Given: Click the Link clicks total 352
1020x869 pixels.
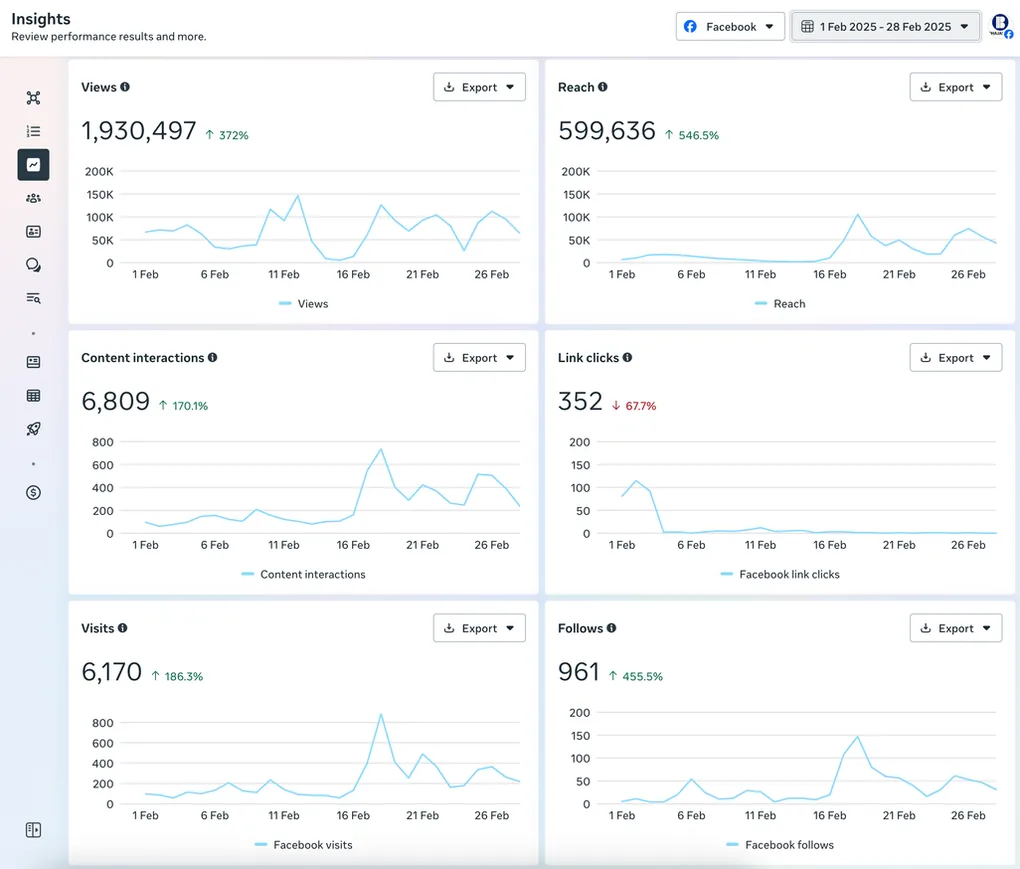Looking at the screenshot, I should 580,401.
